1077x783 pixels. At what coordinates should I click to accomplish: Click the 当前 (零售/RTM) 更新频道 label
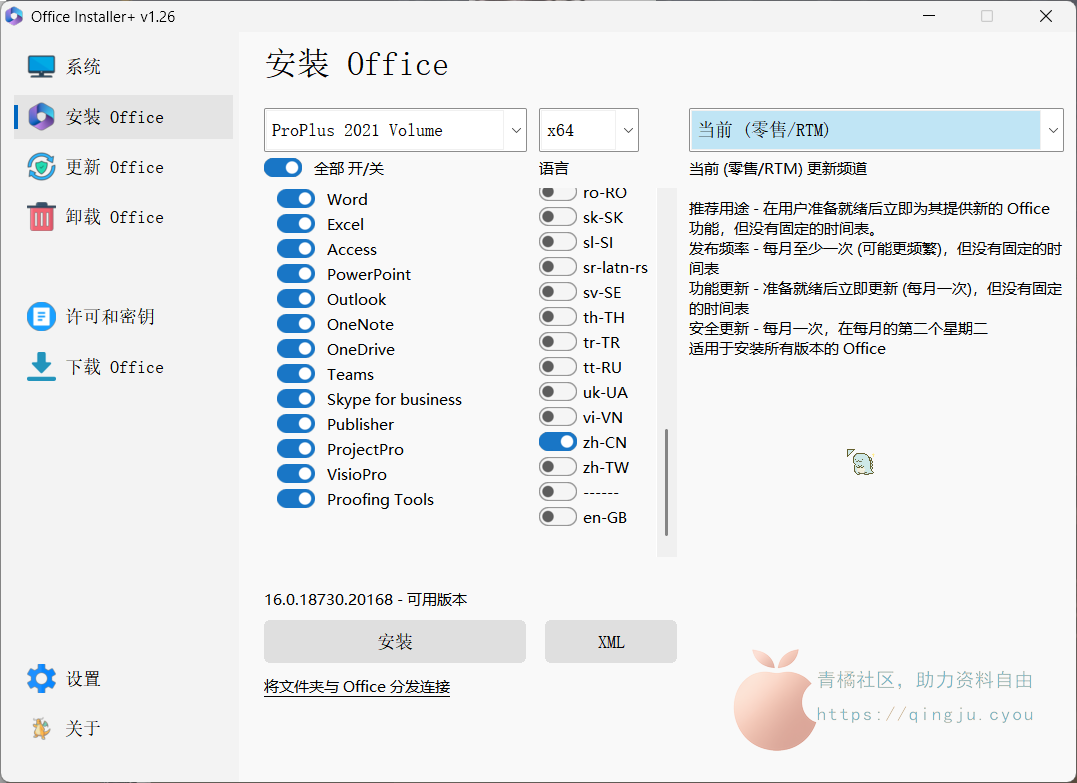click(778, 169)
